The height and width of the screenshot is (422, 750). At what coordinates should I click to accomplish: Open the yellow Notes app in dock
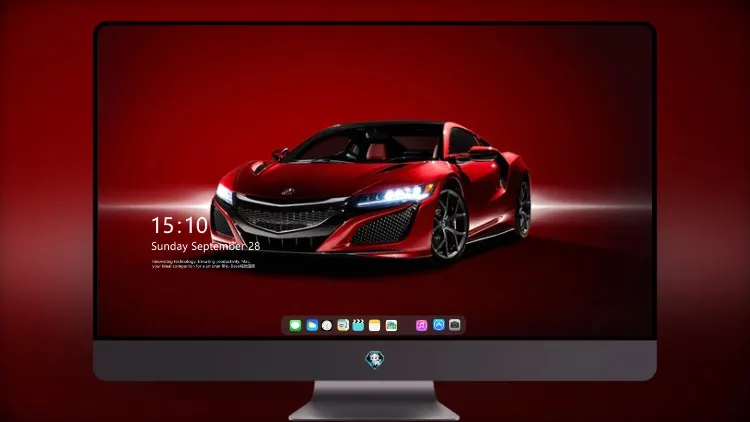375,325
